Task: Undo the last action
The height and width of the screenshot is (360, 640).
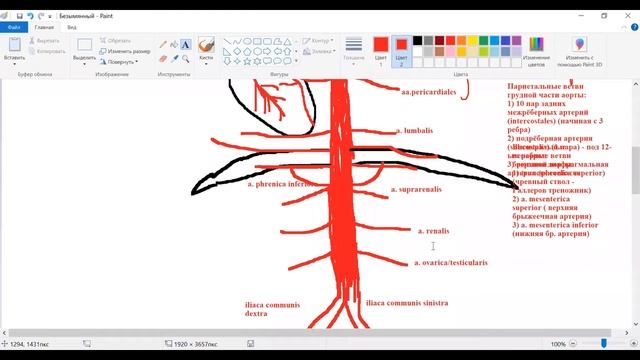Action: coord(30,16)
